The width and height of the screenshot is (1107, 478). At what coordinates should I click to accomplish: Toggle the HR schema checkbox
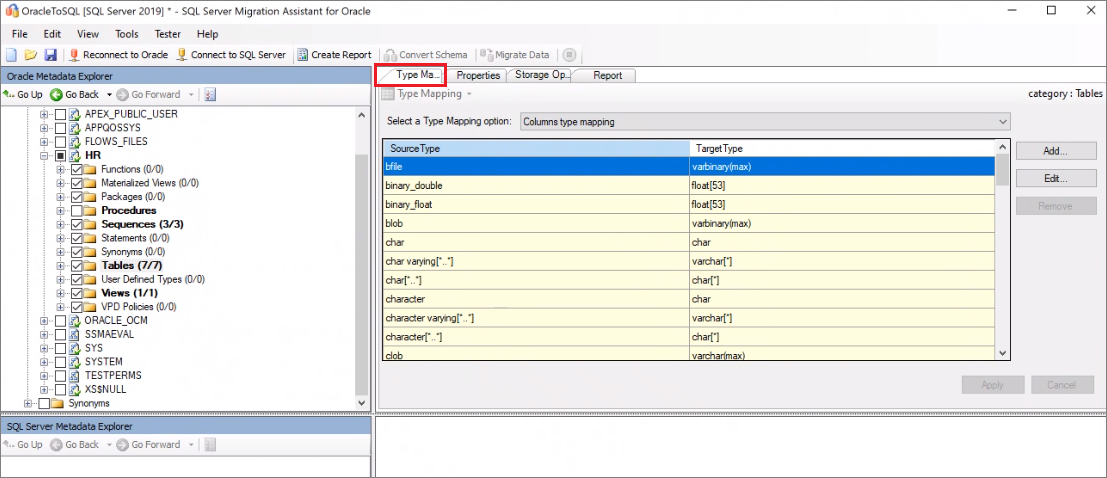[x=61, y=155]
